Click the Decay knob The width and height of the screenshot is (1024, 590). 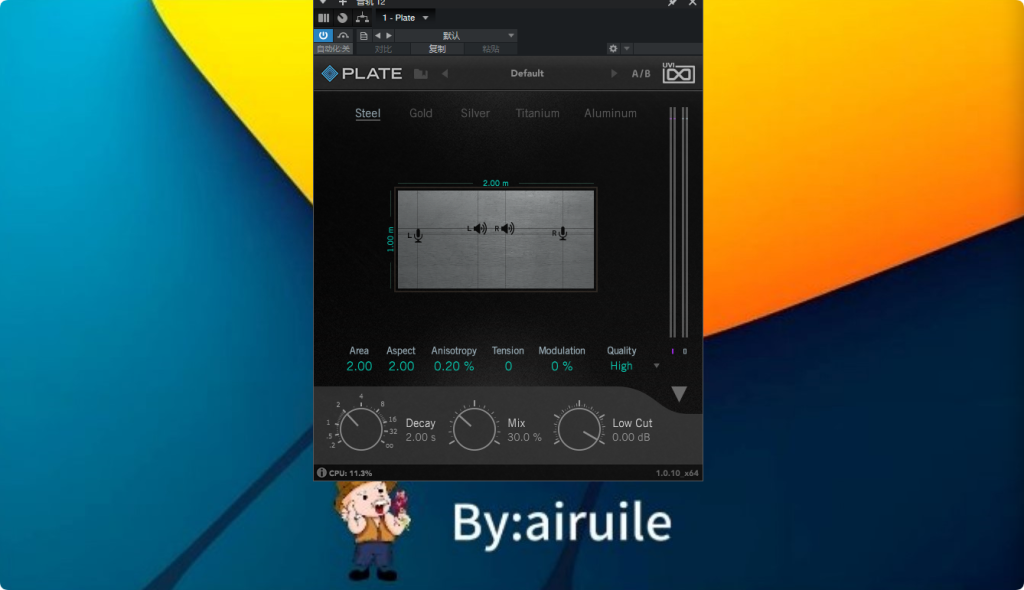click(x=361, y=429)
